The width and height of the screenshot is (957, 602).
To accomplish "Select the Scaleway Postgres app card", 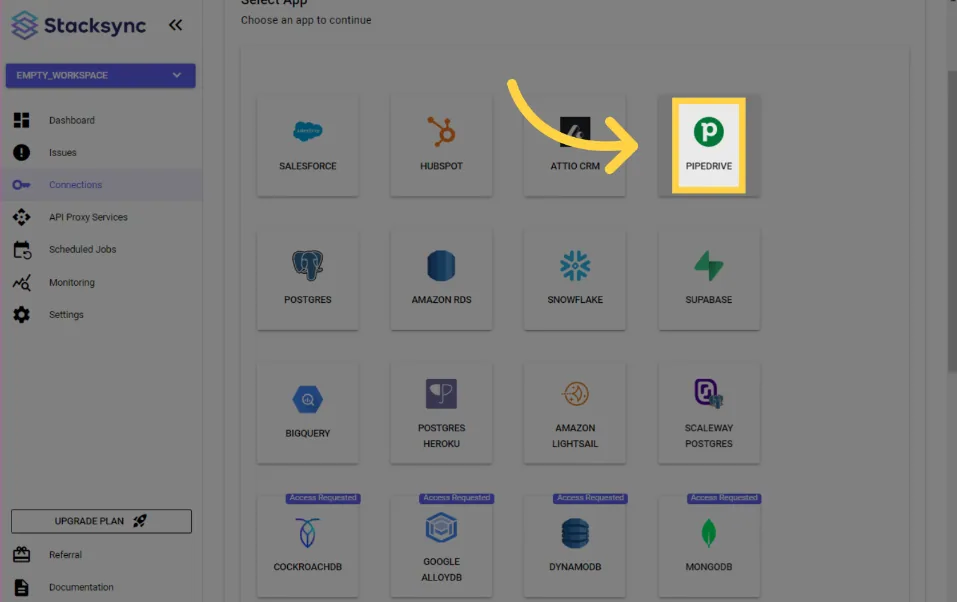I will 709,413.
